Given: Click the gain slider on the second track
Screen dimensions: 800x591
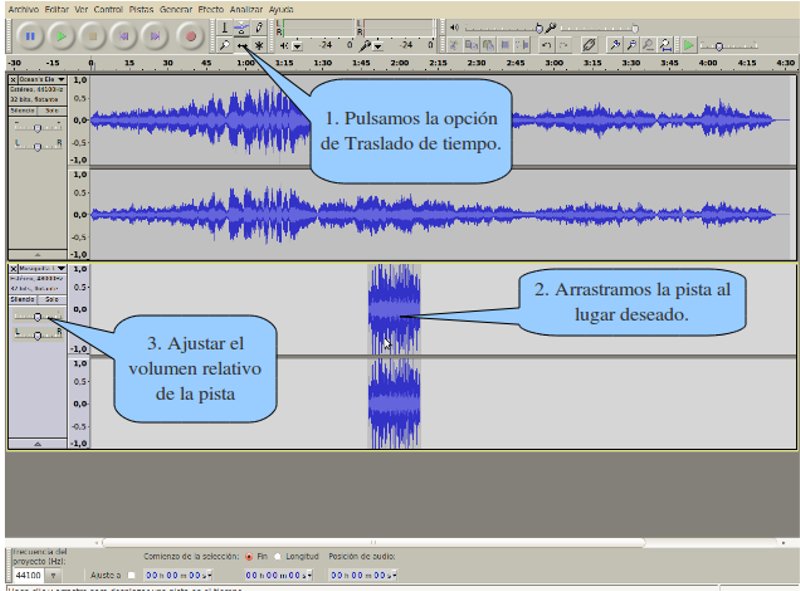Looking at the screenshot, I should [x=37, y=317].
